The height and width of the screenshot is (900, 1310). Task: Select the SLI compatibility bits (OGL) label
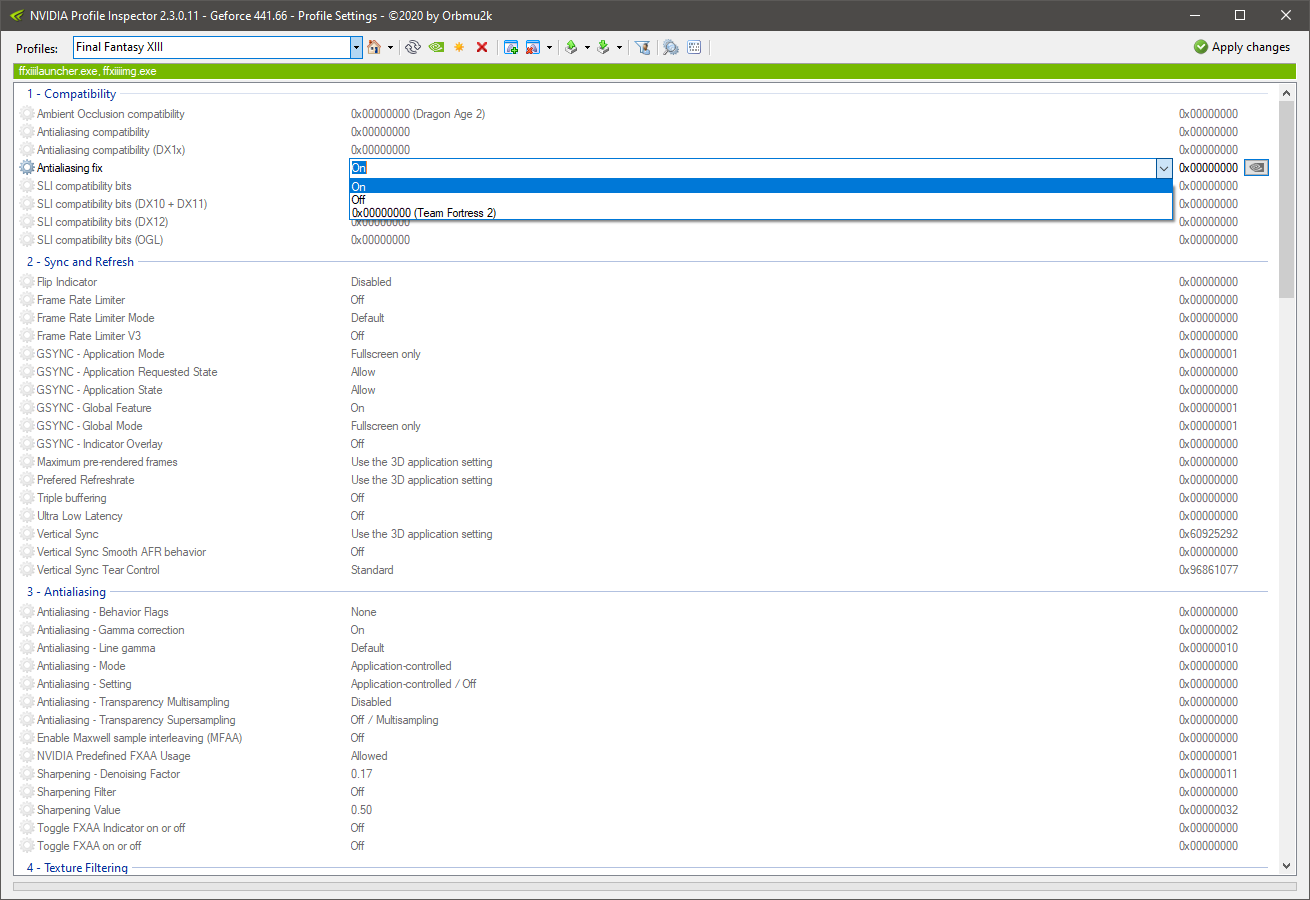click(100, 240)
